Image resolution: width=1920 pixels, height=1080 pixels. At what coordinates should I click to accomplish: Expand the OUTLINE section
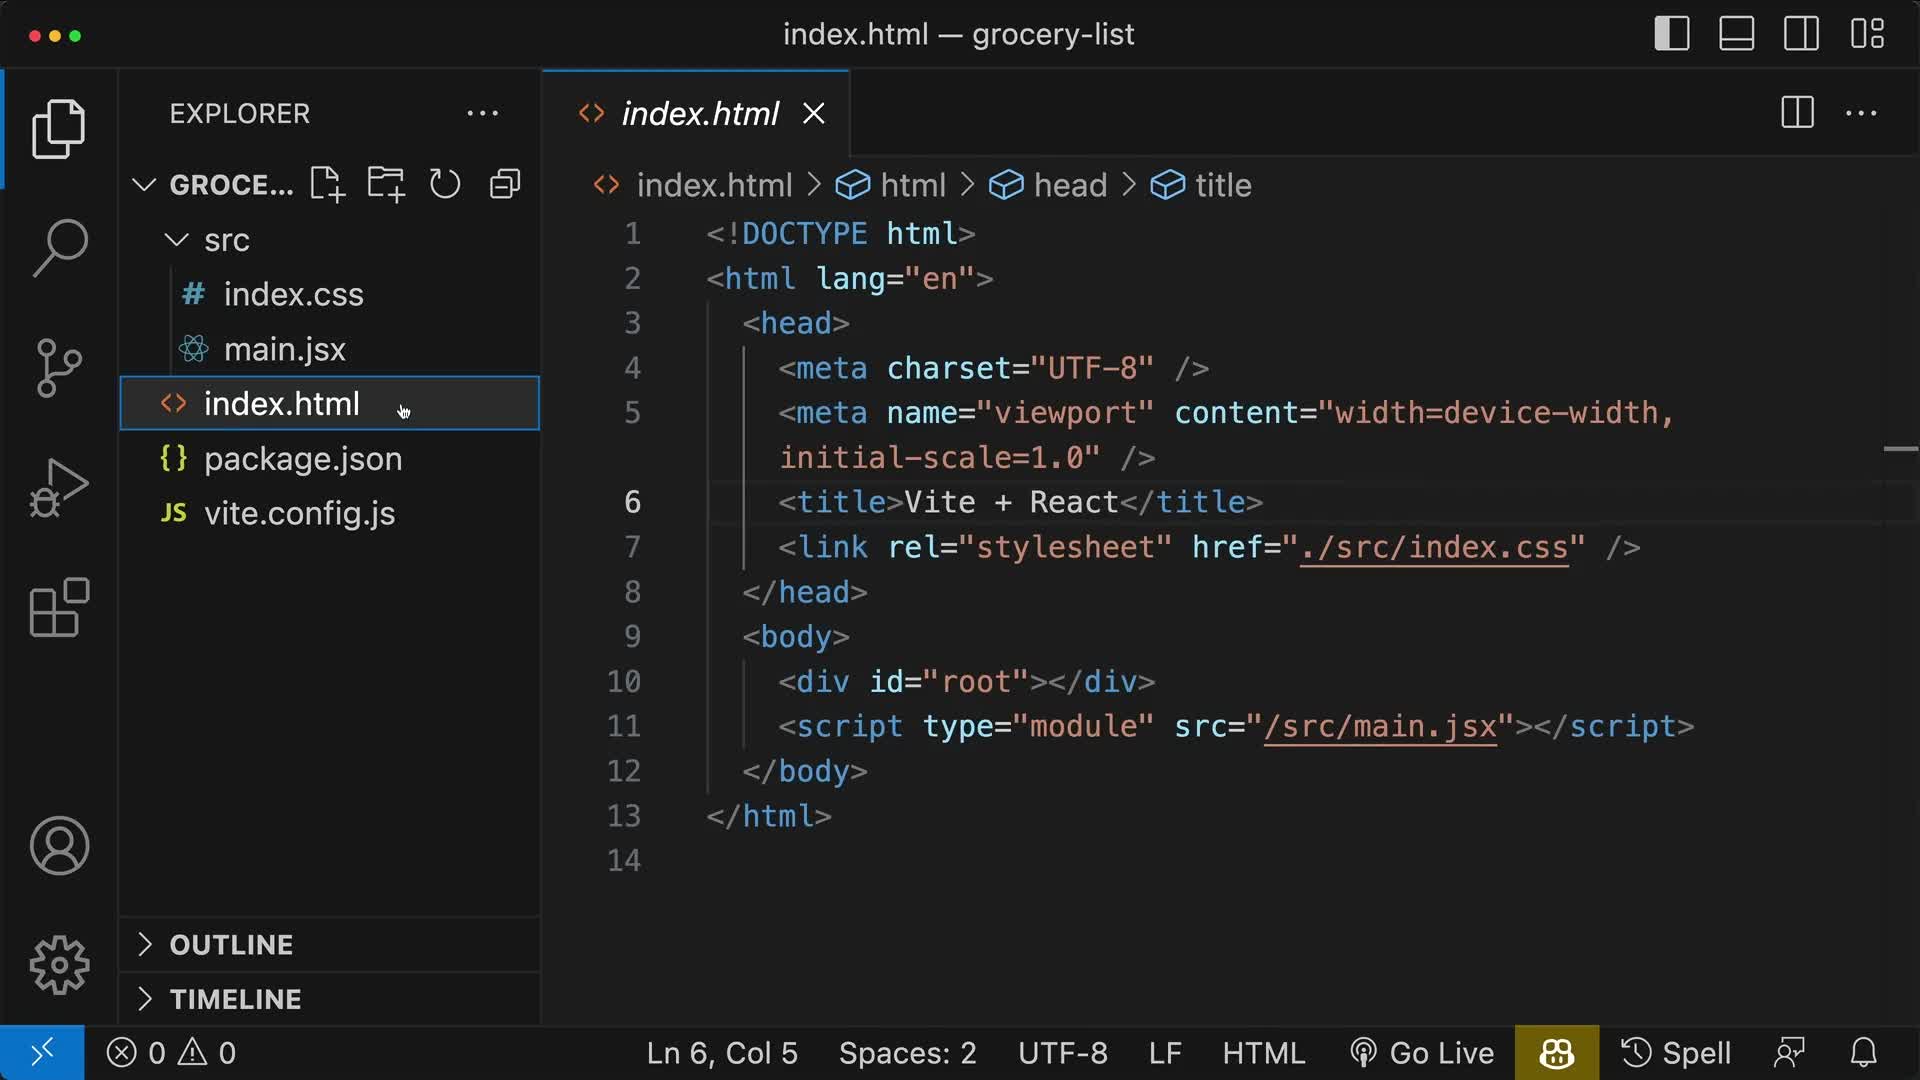coord(231,944)
